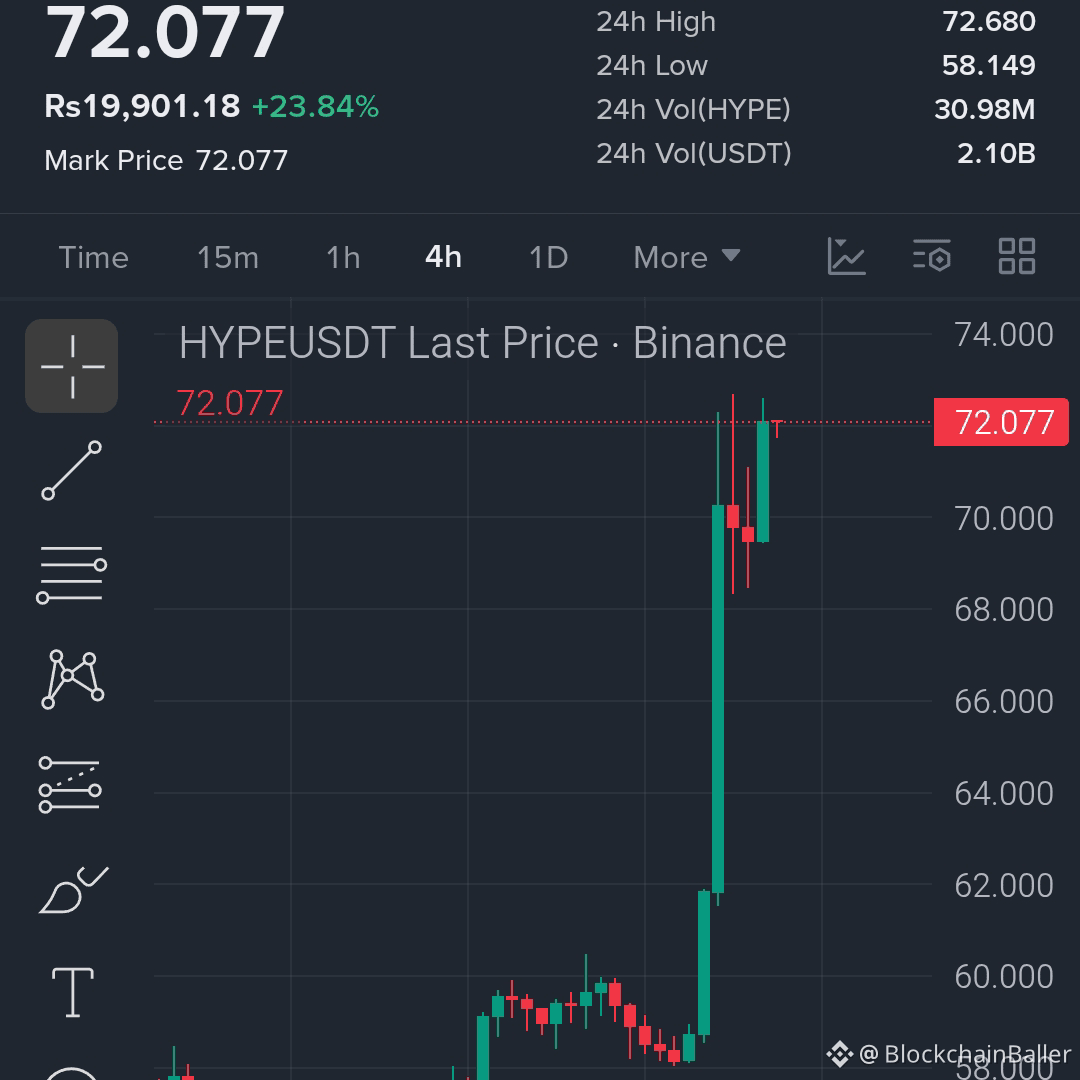The height and width of the screenshot is (1080, 1080).
Task: Click the 24h Vol(USDT) value 2.10B
Action: (x=996, y=154)
